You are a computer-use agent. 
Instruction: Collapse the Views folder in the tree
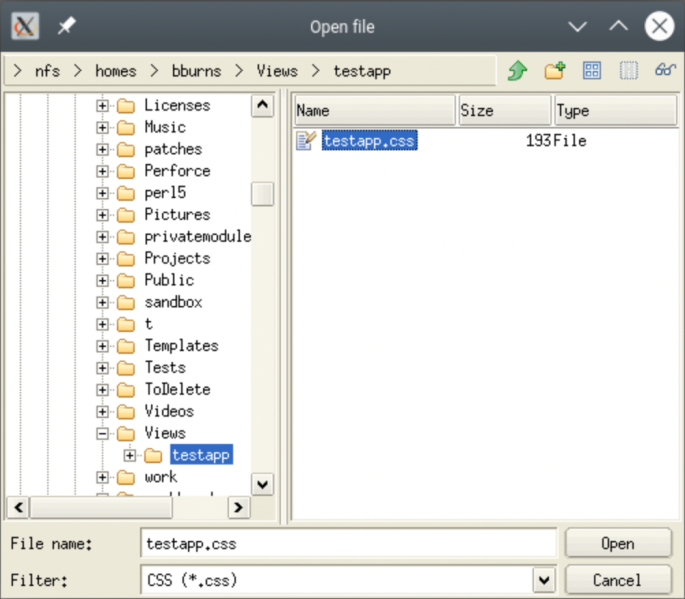point(103,433)
